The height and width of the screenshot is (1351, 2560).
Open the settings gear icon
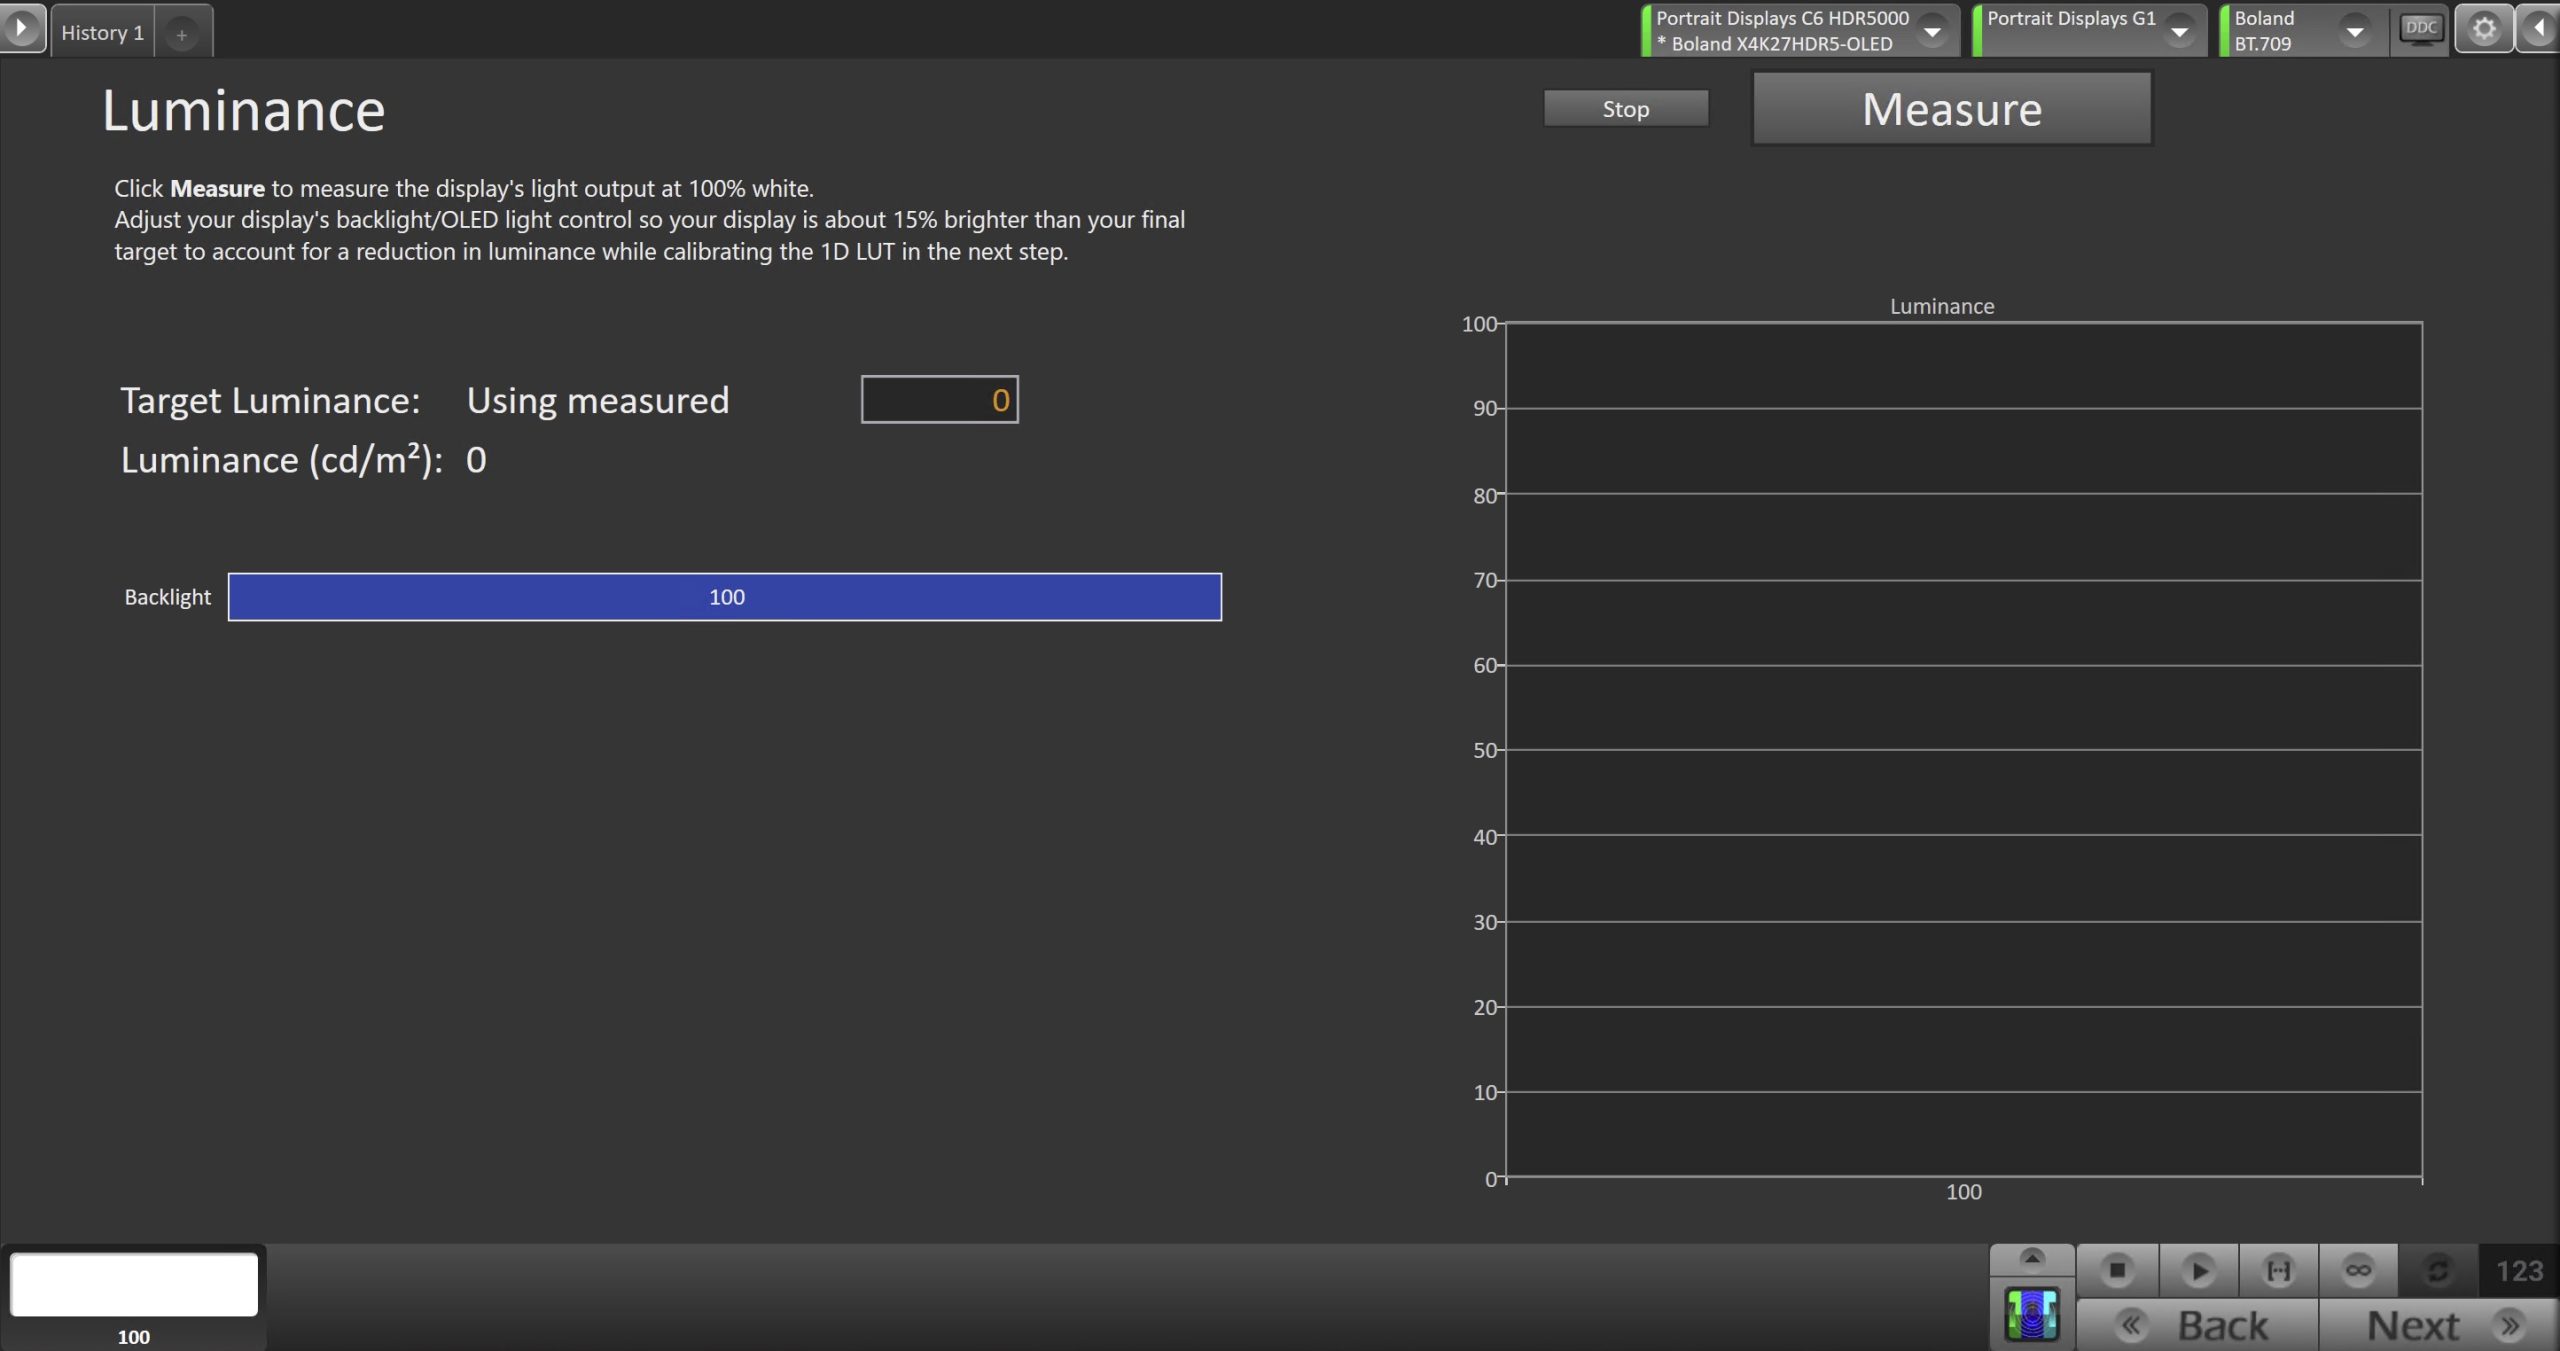click(x=2484, y=29)
